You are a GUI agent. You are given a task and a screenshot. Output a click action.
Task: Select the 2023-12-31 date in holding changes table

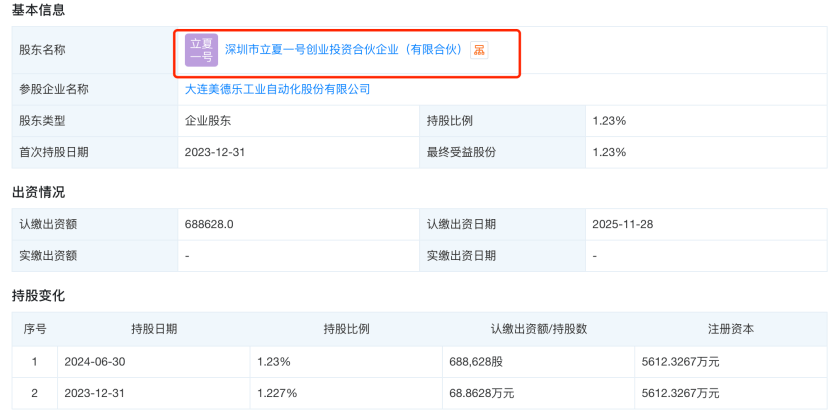click(154, 394)
